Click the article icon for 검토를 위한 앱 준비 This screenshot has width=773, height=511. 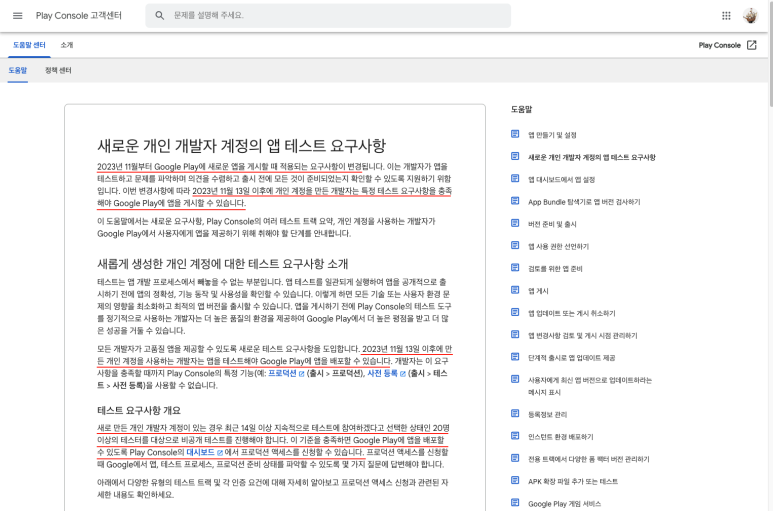[515, 268]
